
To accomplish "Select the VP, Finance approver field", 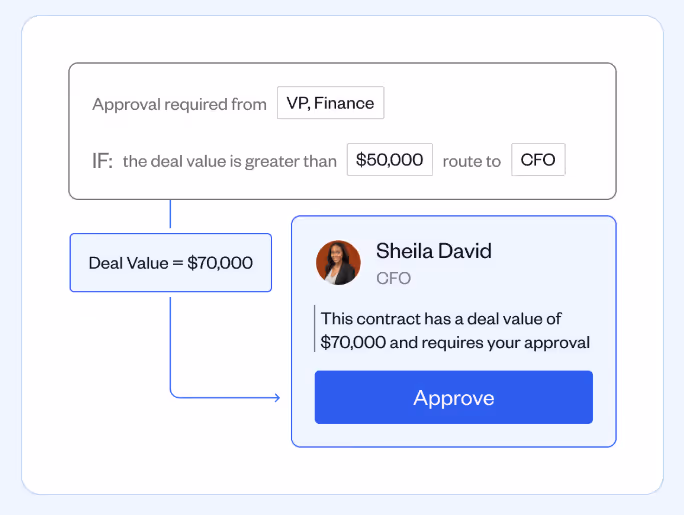I will point(331,103).
